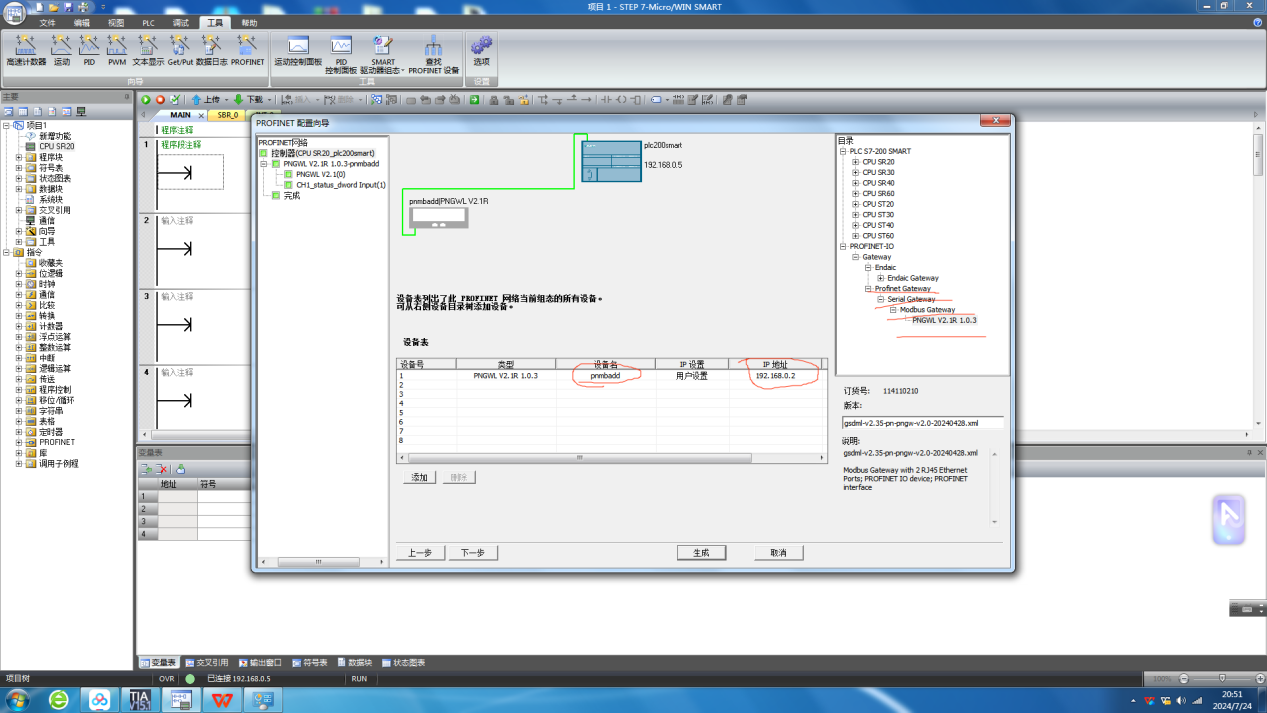
Task: Open the Motion (运动) wizard
Action: click(62, 50)
